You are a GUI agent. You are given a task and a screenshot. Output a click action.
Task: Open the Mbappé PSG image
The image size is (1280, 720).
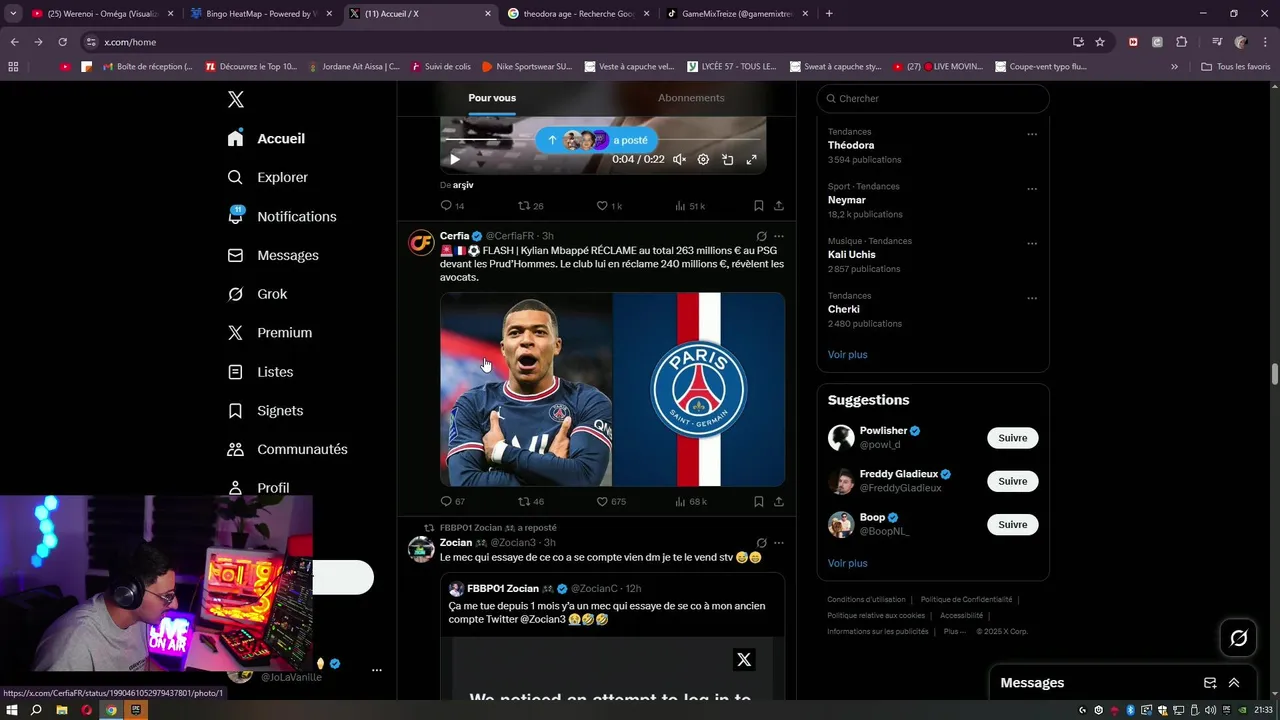pyautogui.click(x=612, y=389)
